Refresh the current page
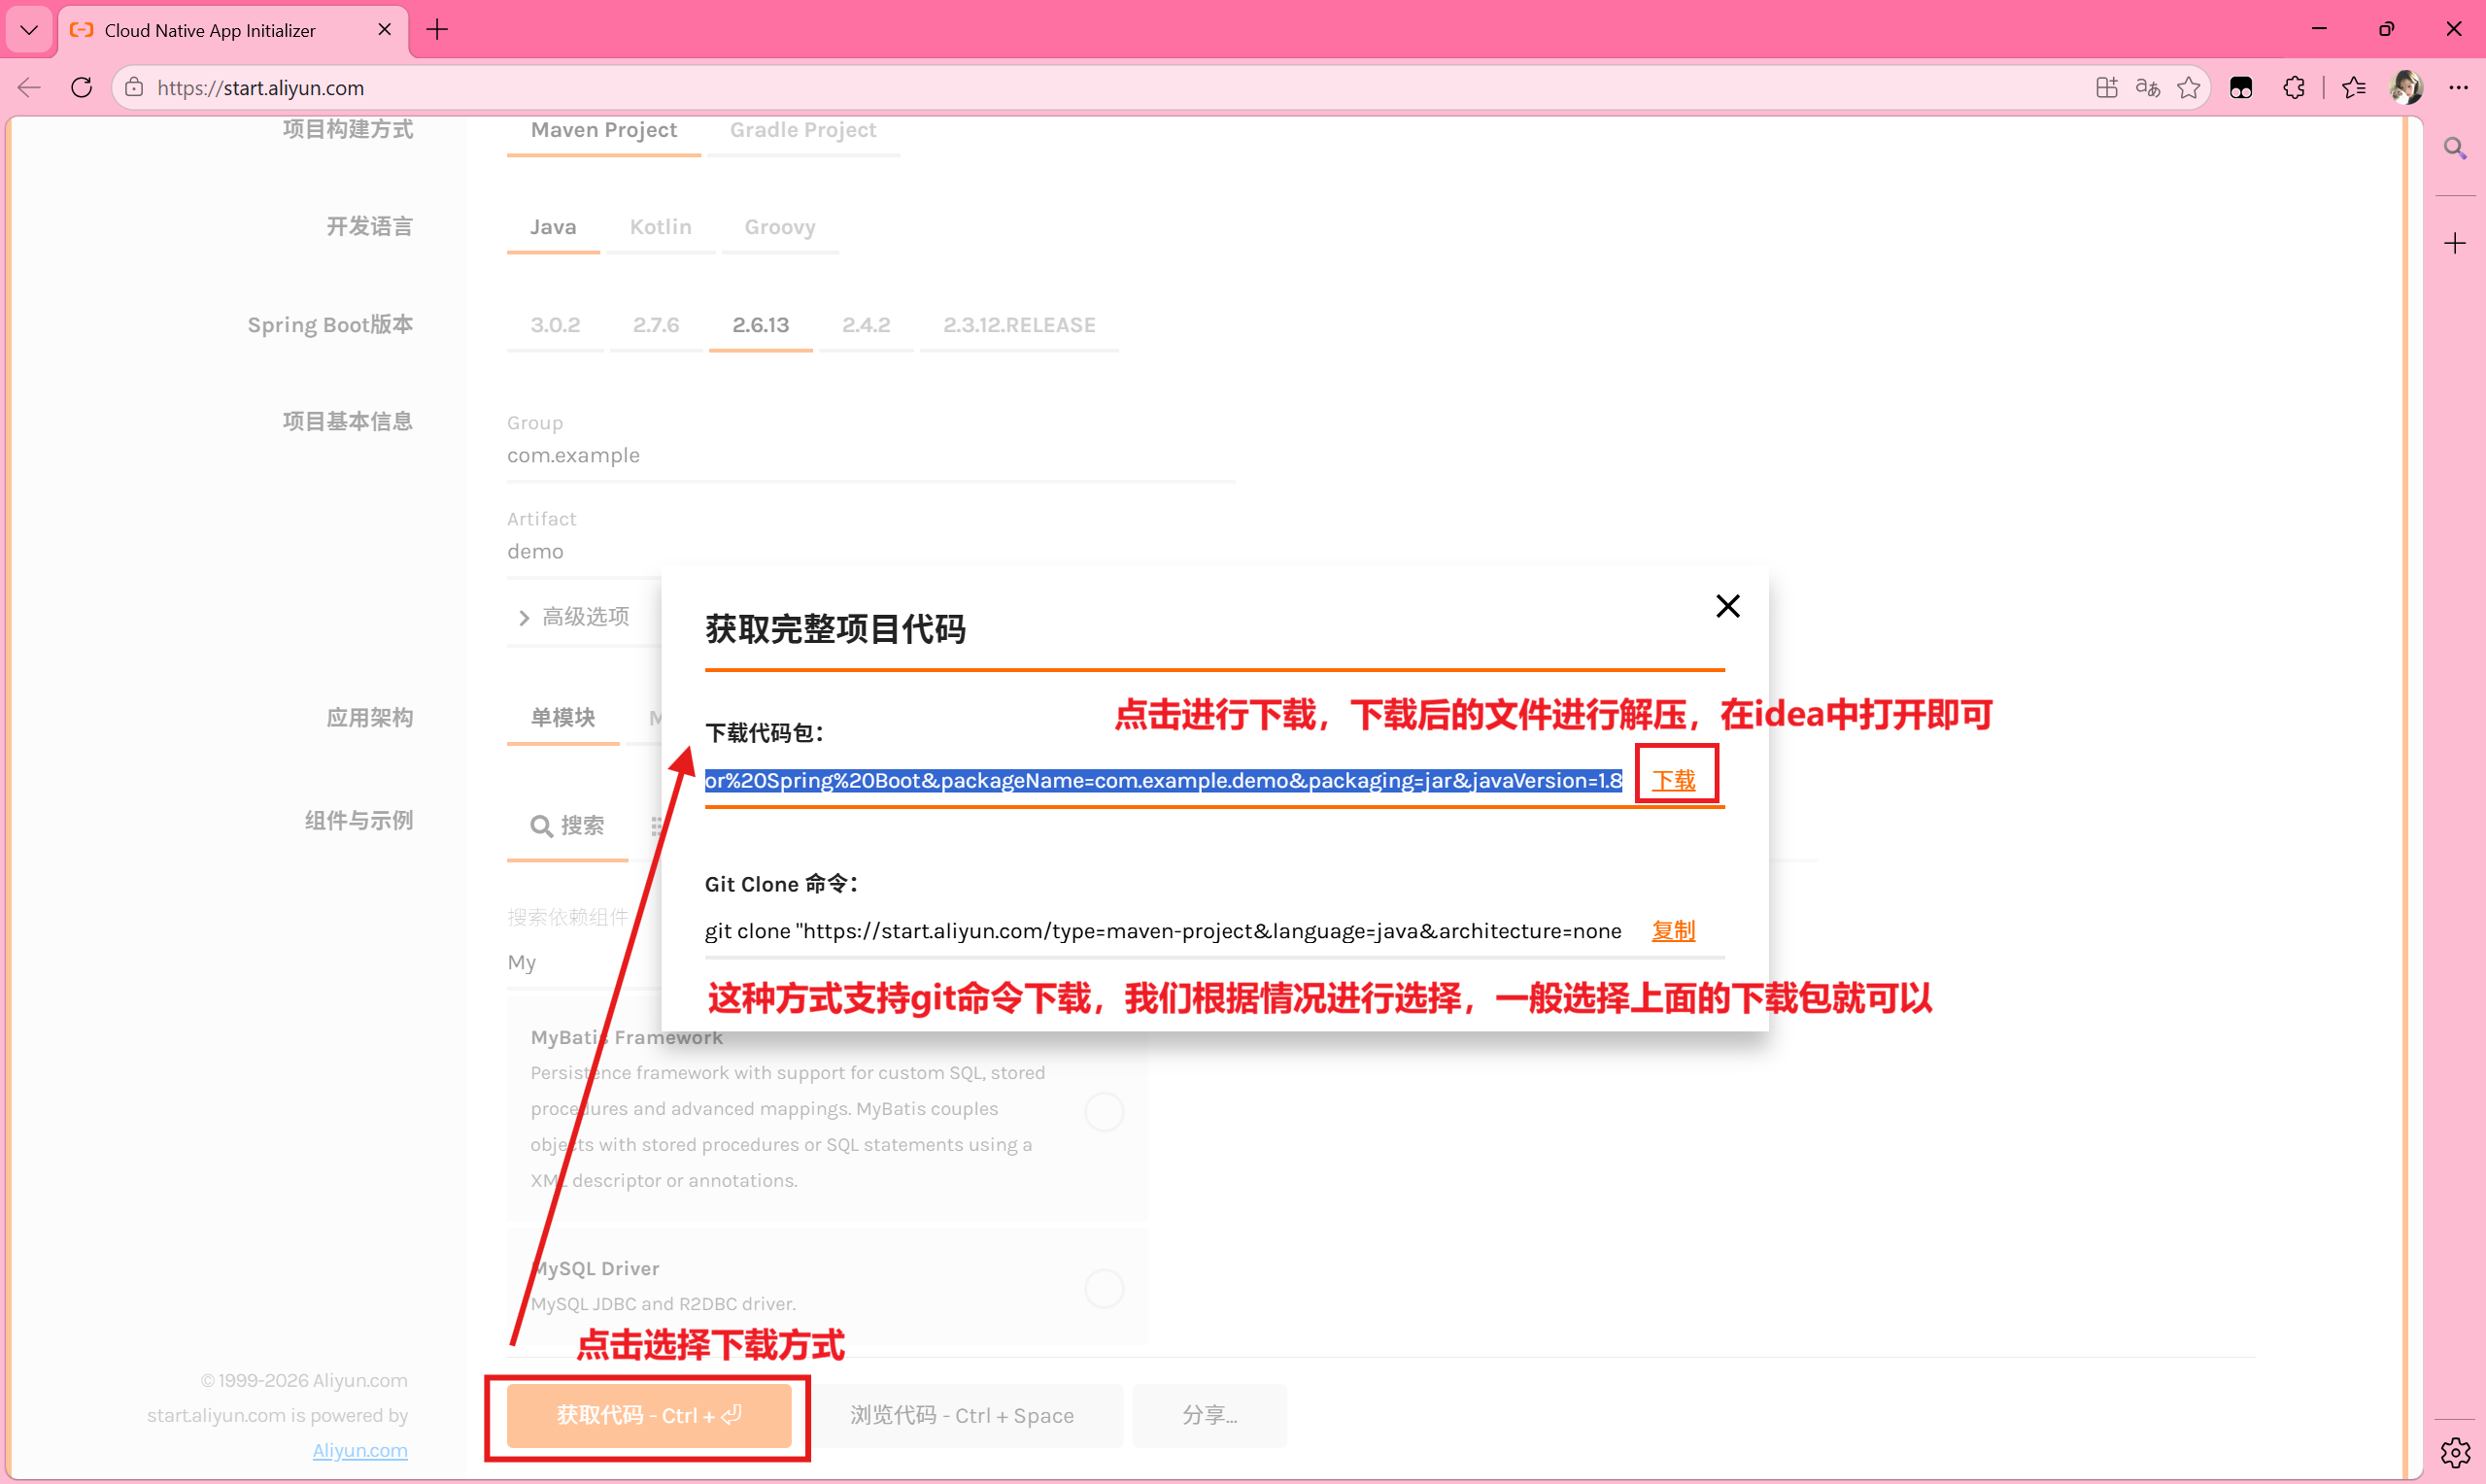This screenshot has width=2486, height=1484. 82,88
